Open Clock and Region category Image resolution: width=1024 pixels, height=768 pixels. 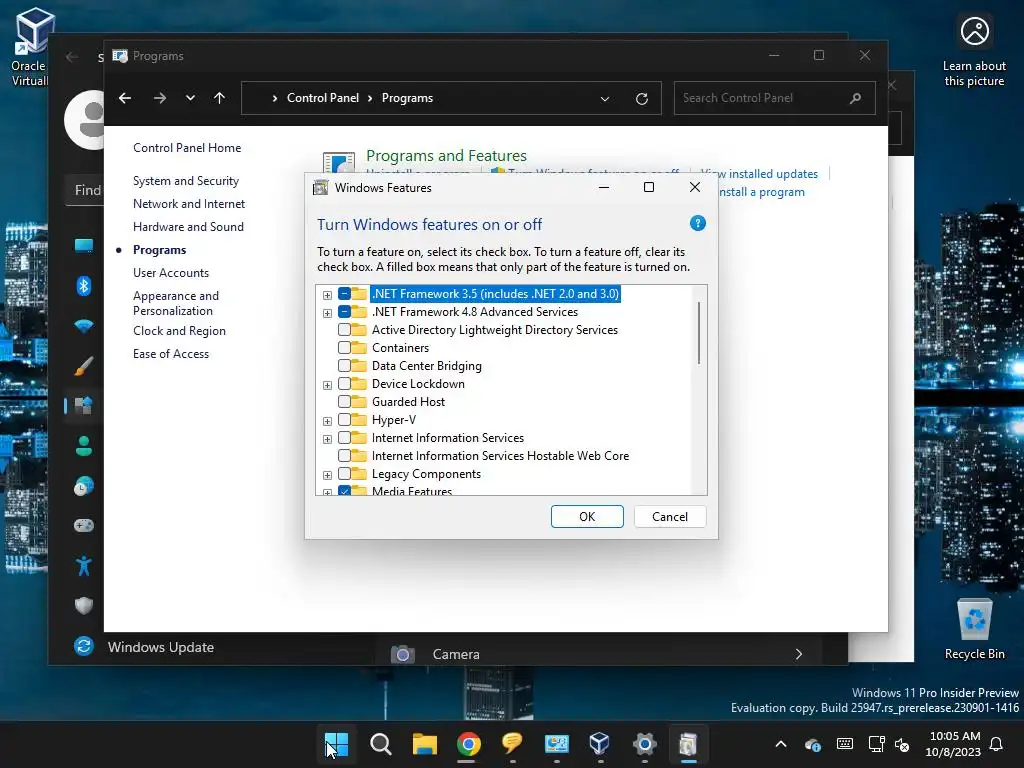179,330
